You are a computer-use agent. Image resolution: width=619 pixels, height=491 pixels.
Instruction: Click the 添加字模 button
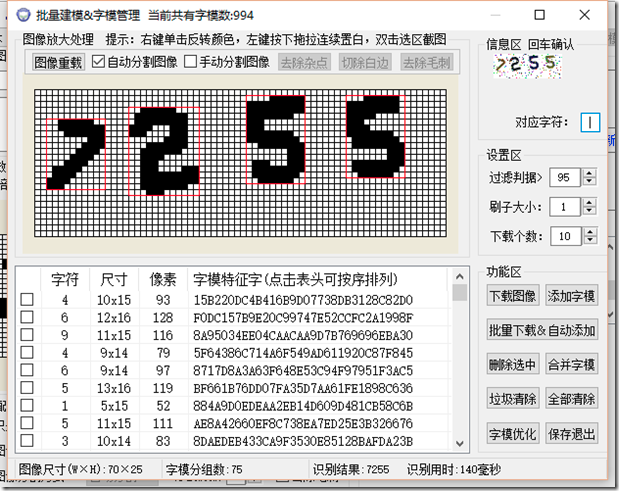tap(572, 296)
